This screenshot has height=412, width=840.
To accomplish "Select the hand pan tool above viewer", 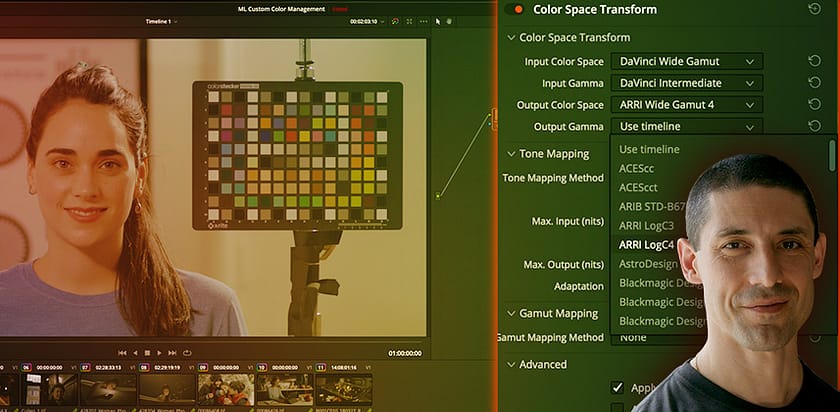I will (449, 21).
